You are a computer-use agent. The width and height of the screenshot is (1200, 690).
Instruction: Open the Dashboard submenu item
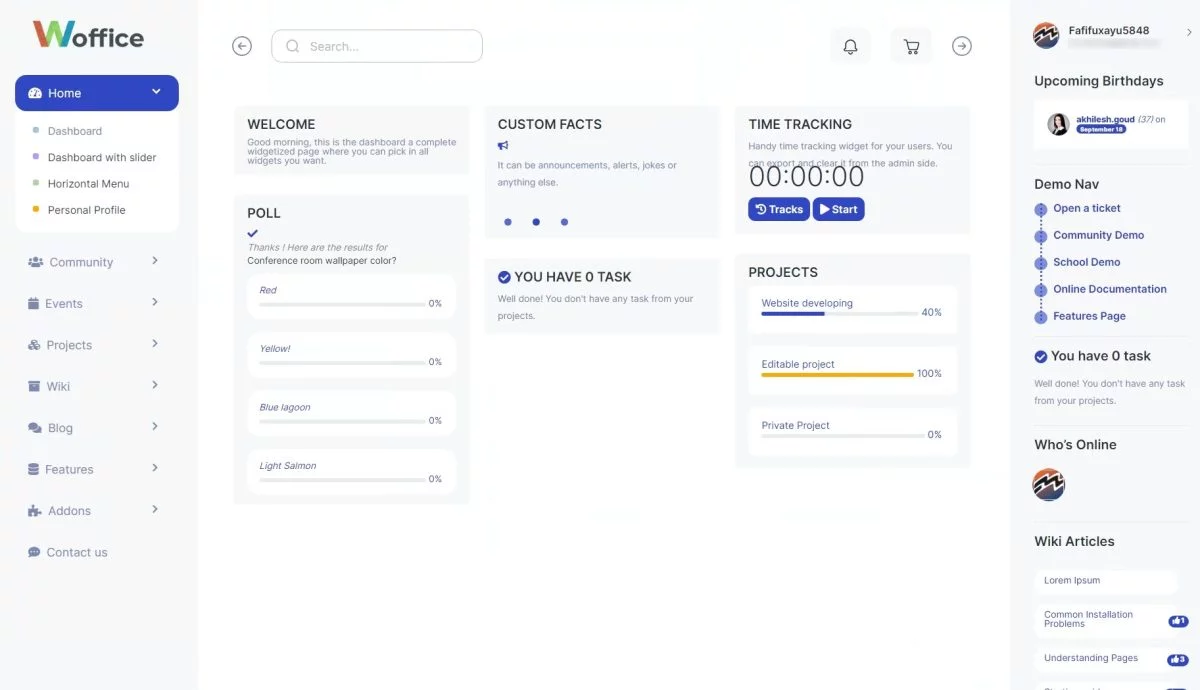[75, 130]
